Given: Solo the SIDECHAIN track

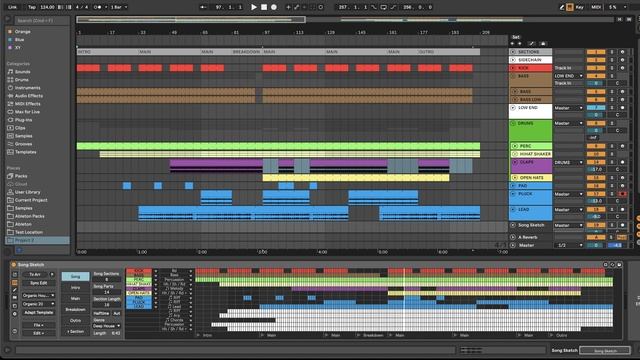Looking at the screenshot, I should point(611,60).
